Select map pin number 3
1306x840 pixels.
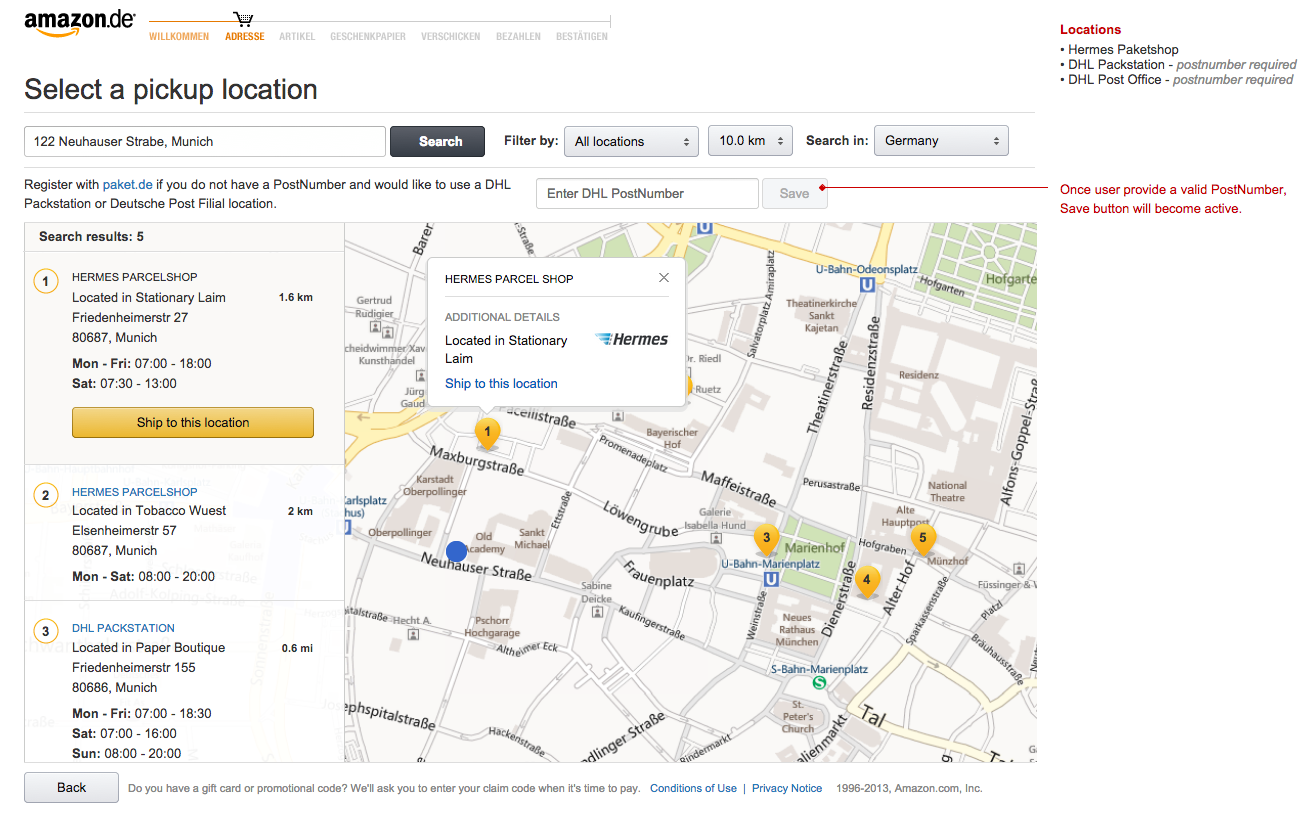pos(766,539)
